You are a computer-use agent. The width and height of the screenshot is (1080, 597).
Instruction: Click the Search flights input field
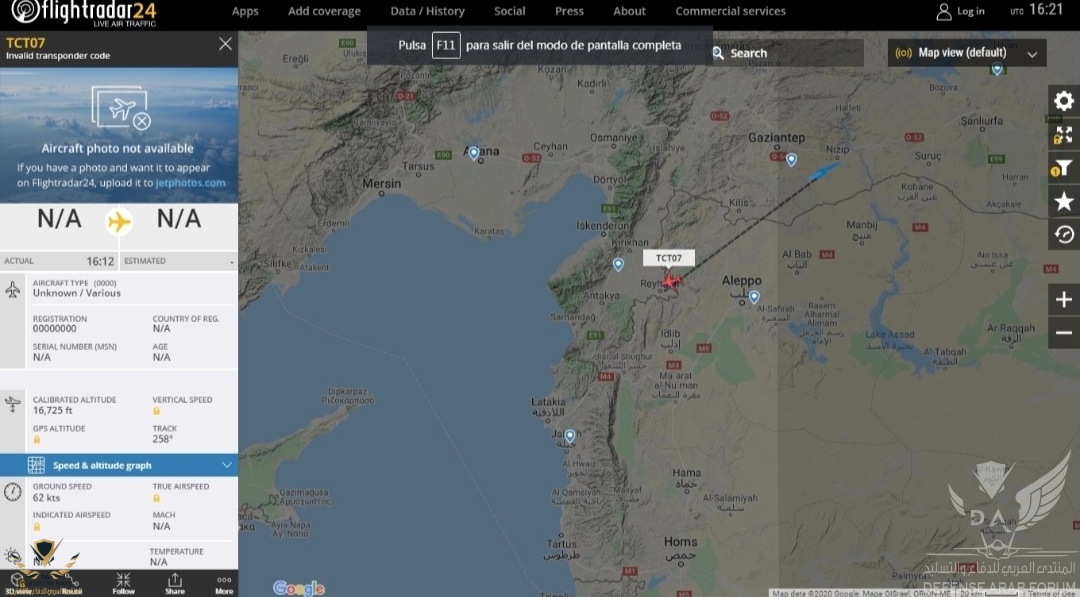pos(787,53)
